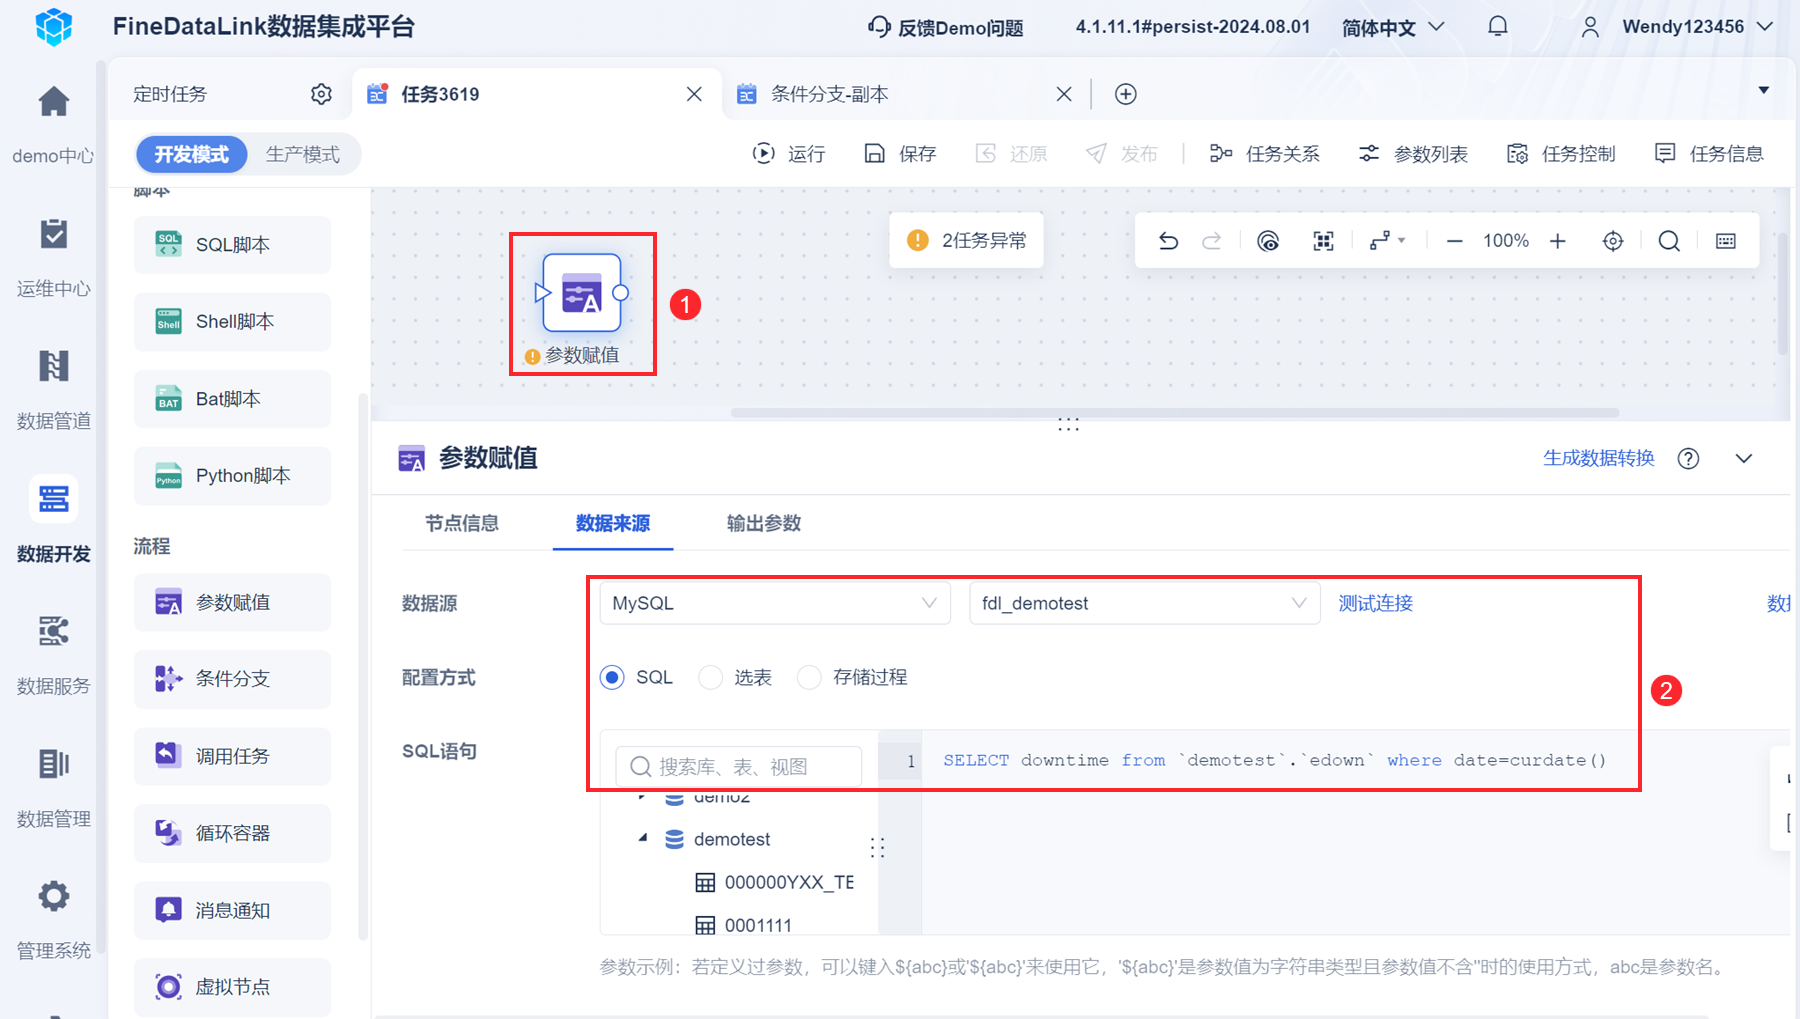Zoom out the canvas with minus
Viewport: 1800px width, 1019px height.
point(1455,241)
